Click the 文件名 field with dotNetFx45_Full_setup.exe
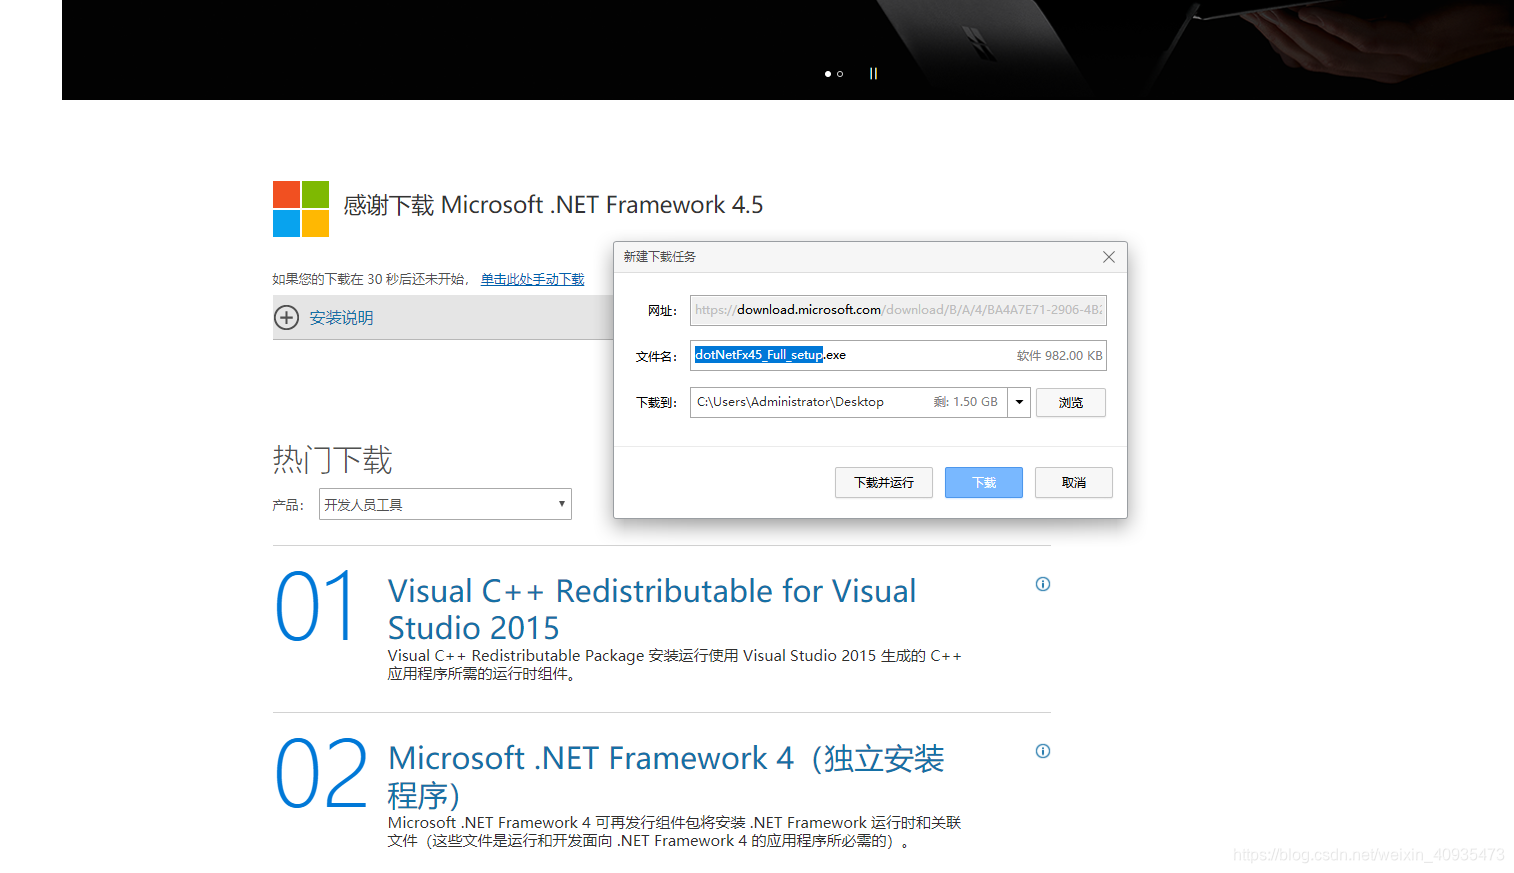This screenshot has width=1514, height=873. [898, 355]
